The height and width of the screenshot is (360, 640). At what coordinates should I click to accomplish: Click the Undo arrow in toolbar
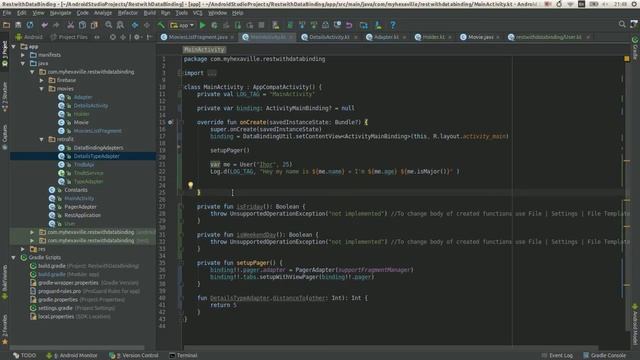(x=44, y=25)
